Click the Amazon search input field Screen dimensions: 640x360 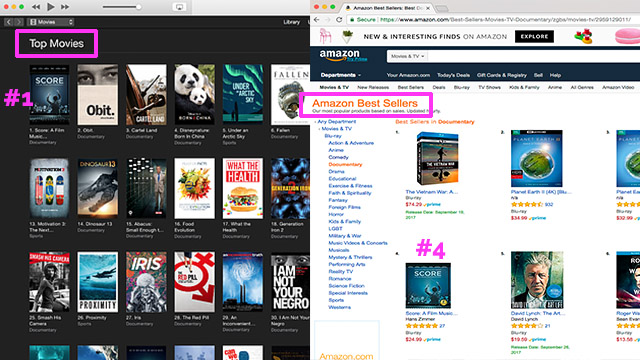point(533,56)
